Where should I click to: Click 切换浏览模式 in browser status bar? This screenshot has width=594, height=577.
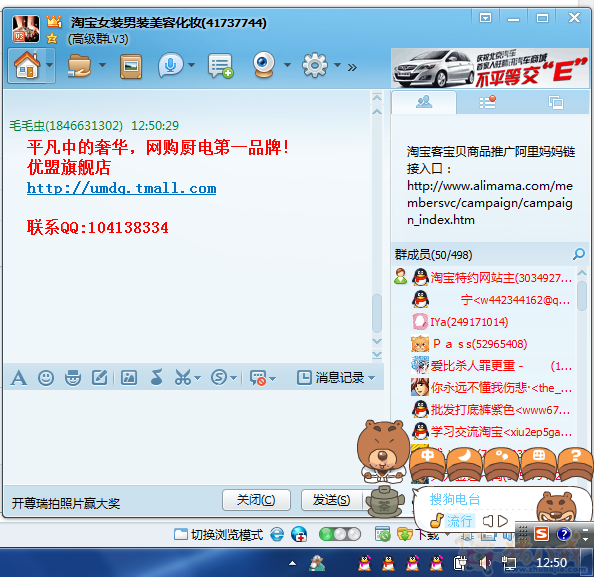click(x=219, y=535)
